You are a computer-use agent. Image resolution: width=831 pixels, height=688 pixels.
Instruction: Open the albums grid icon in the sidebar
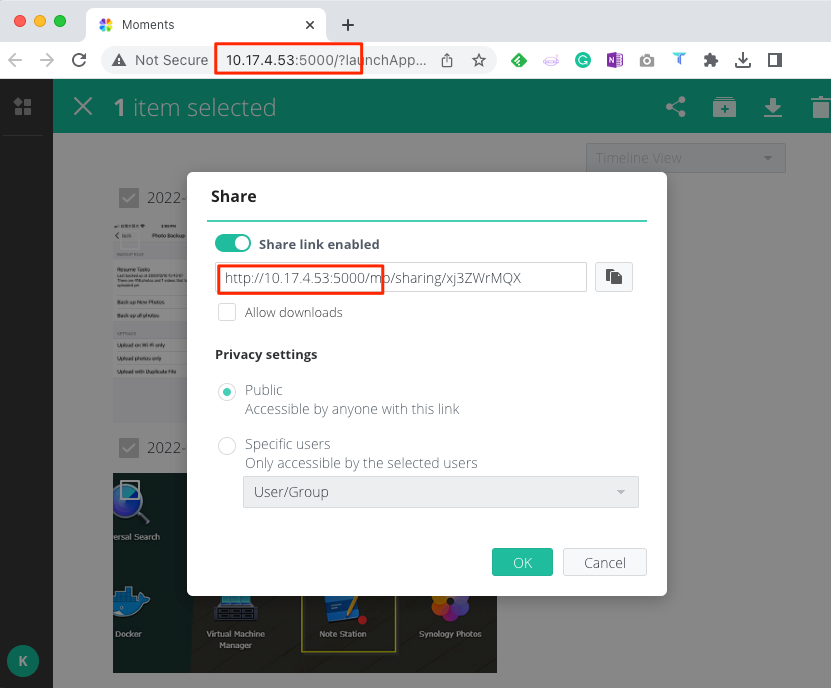(x=24, y=106)
